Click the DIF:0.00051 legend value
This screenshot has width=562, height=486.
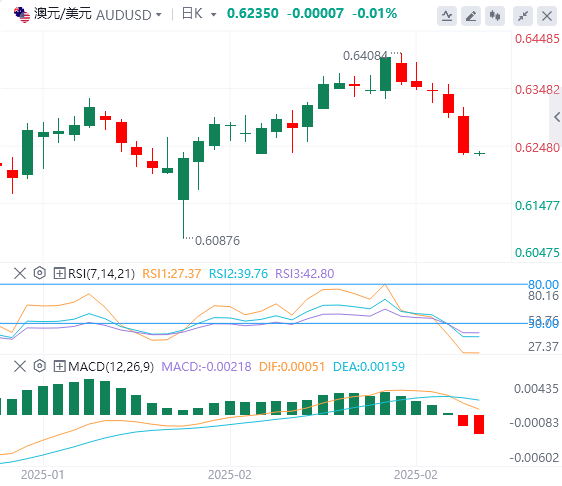point(292,367)
